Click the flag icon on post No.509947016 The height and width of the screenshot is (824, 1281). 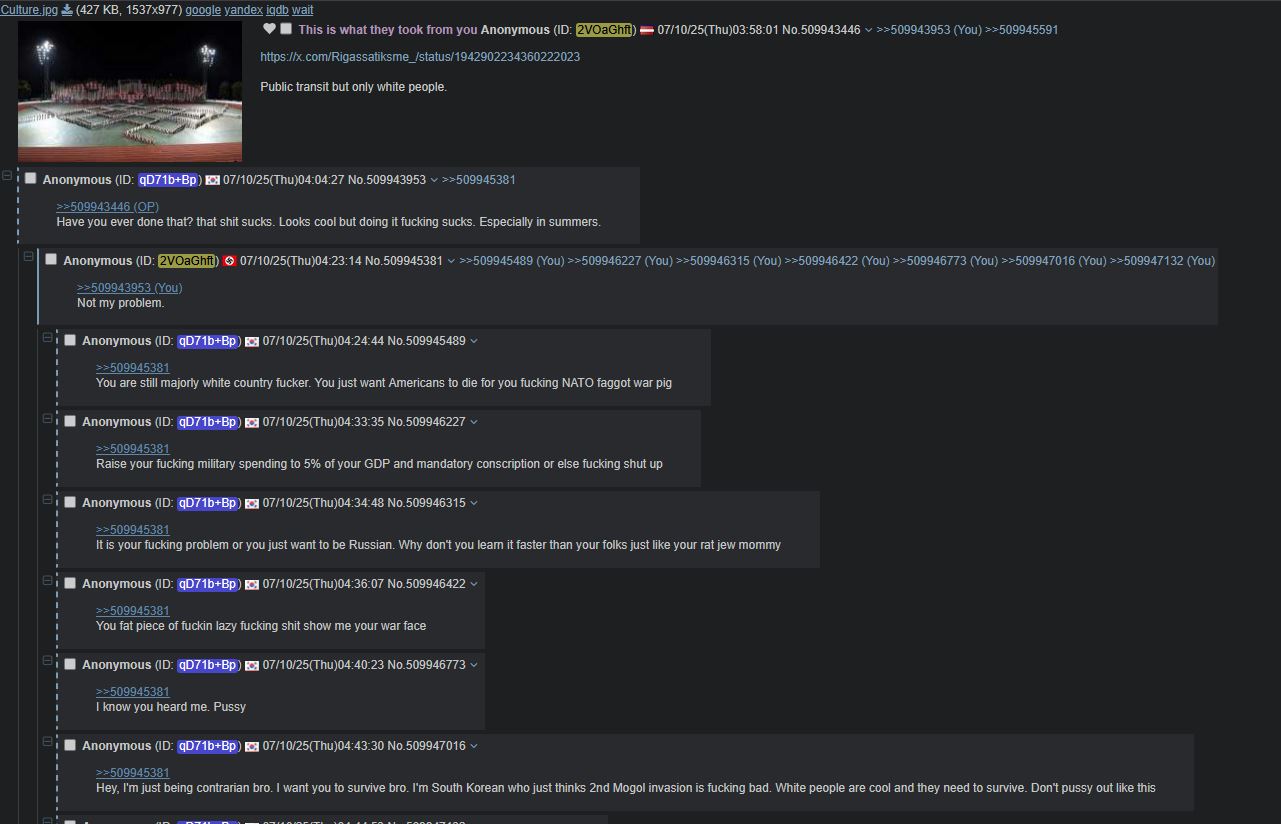[252, 747]
